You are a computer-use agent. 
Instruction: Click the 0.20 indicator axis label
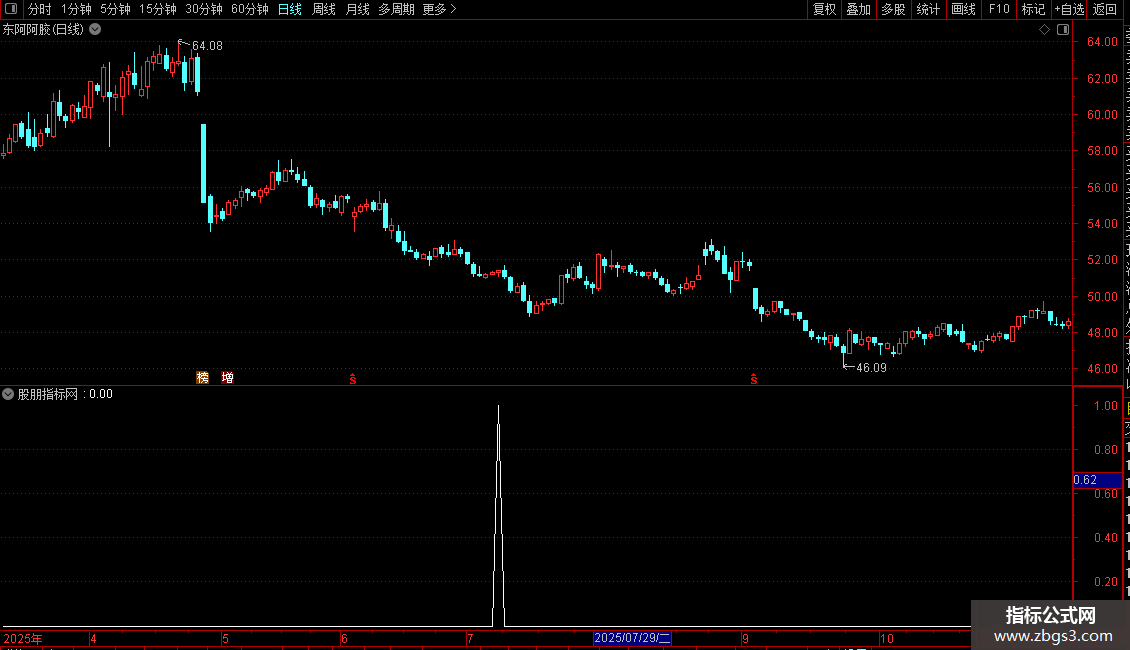pos(1106,582)
